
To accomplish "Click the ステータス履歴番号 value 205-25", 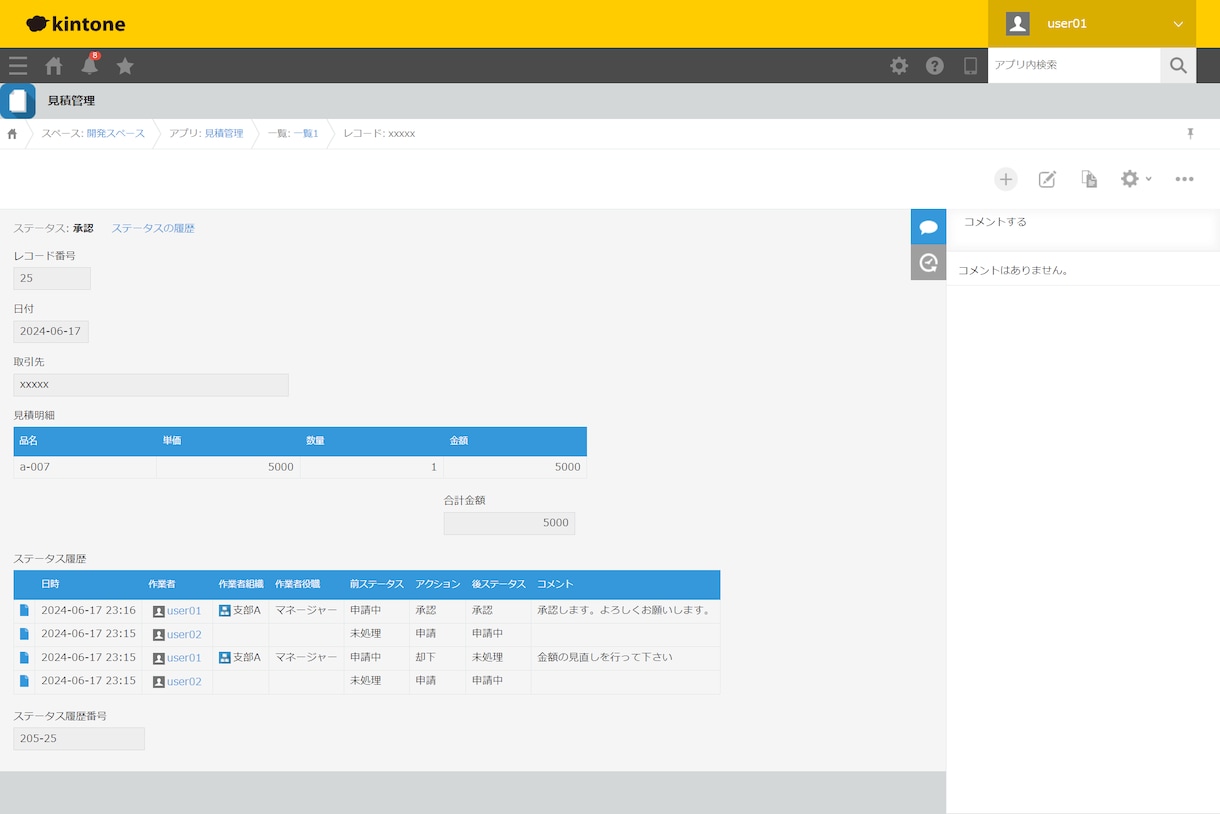I will (79, 739).
